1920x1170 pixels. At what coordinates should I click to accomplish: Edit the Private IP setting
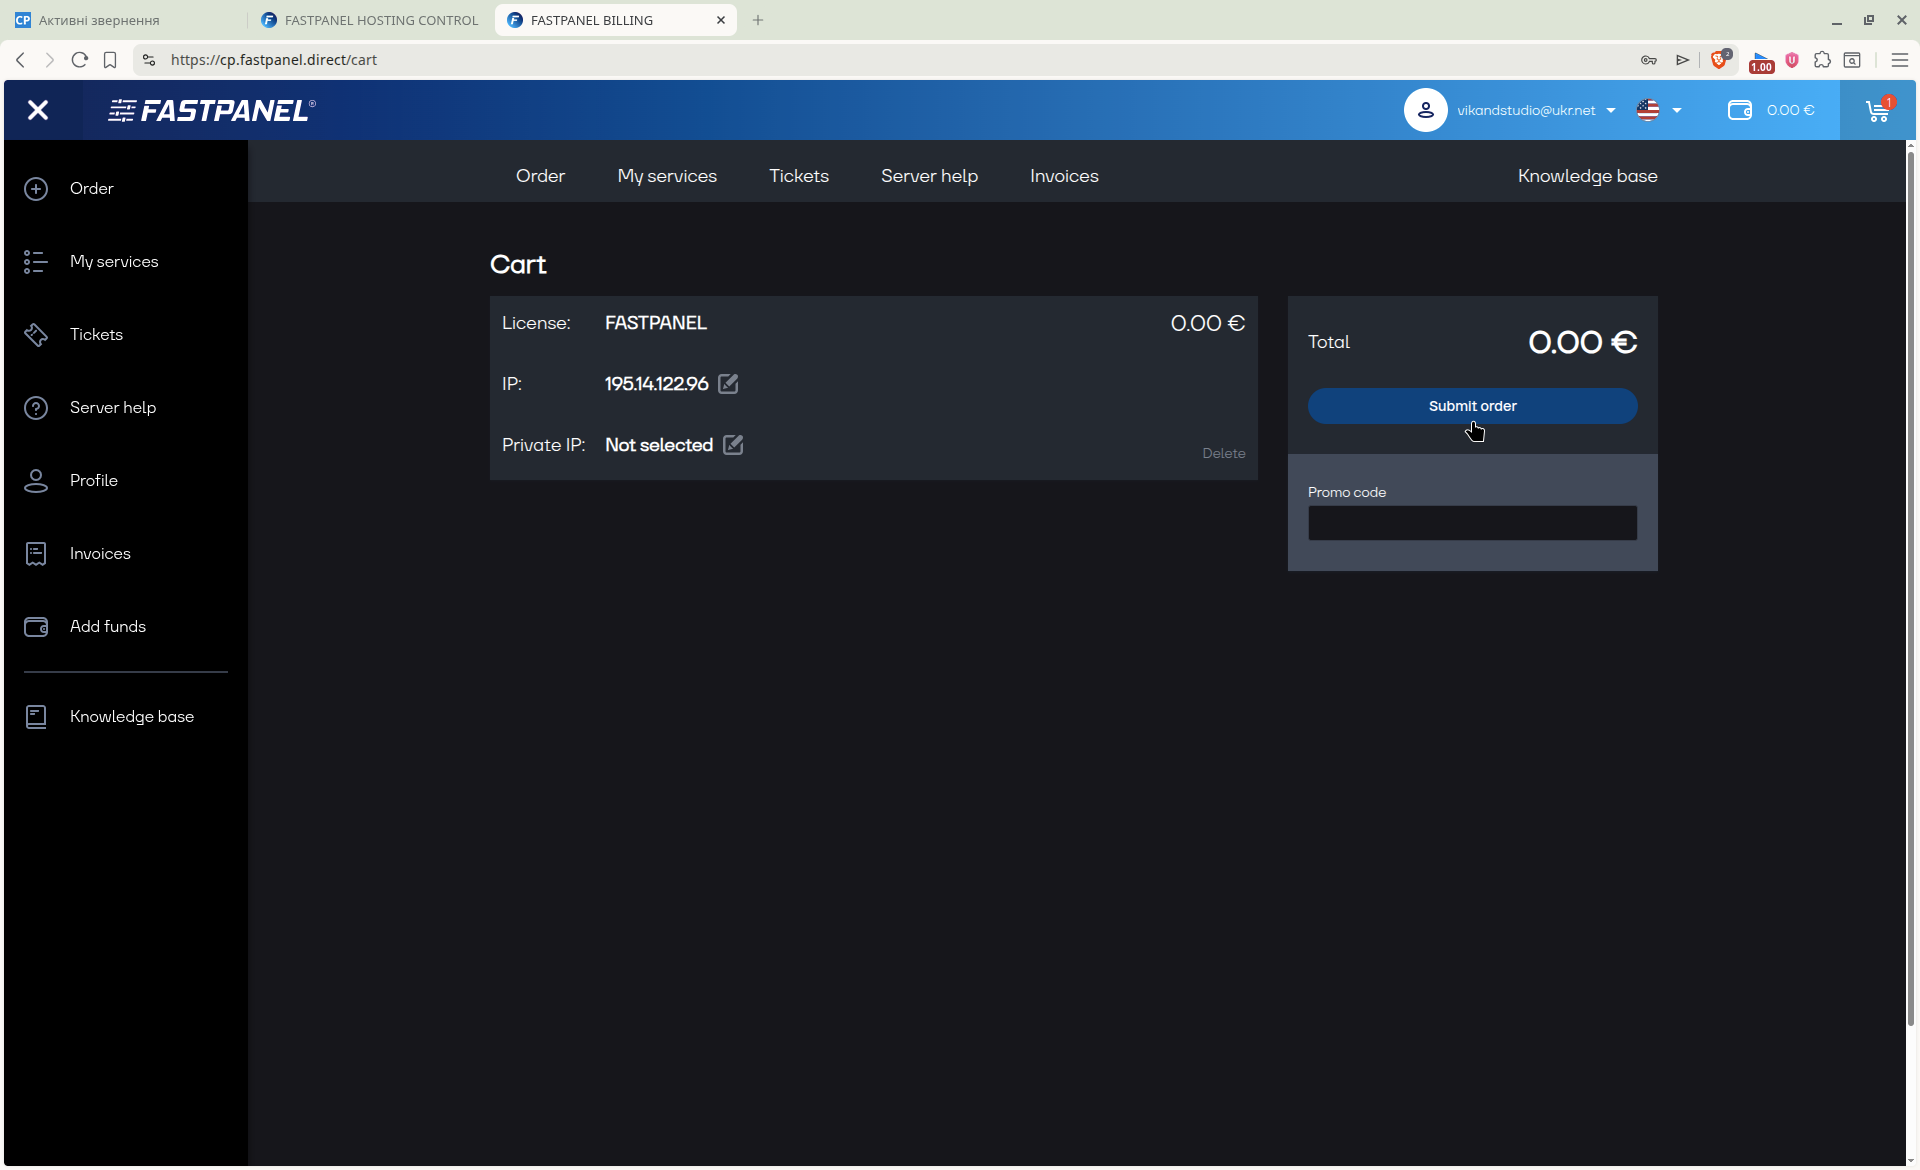coord(733,445)
